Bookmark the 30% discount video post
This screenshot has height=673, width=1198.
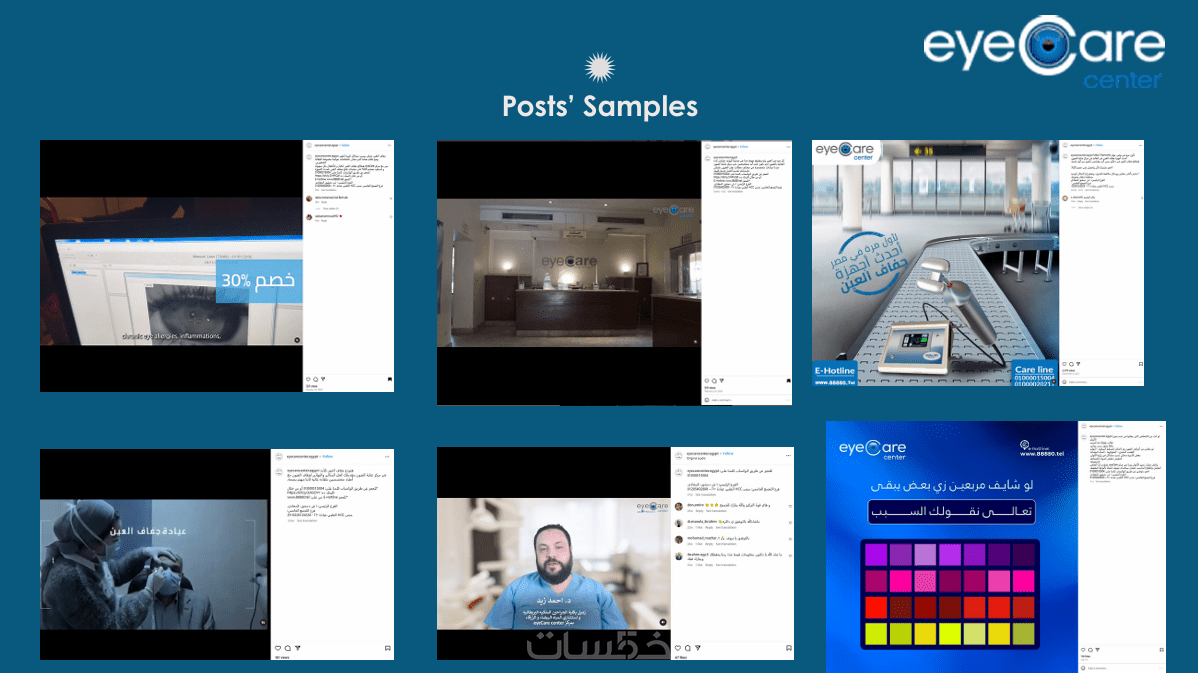[x=390, y=379]
